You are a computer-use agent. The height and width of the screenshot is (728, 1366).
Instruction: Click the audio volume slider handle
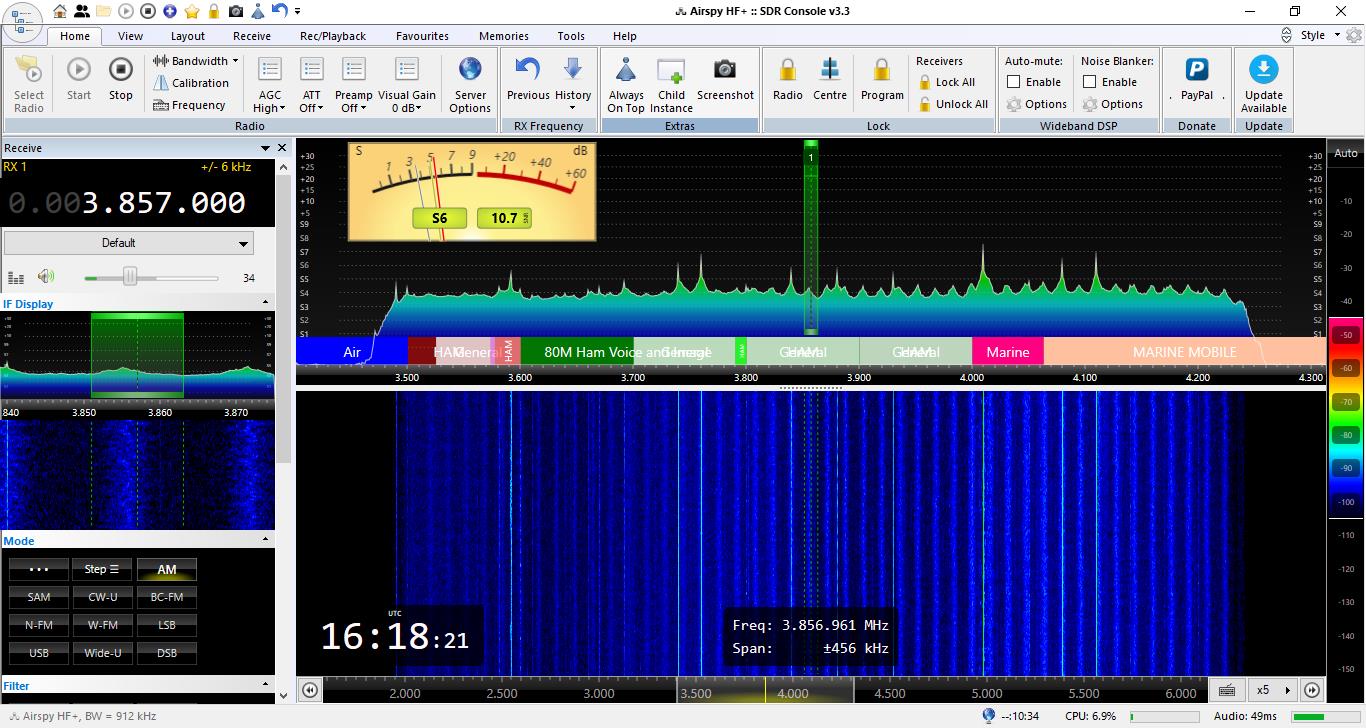pyautogui.click(x=130, y=277)
